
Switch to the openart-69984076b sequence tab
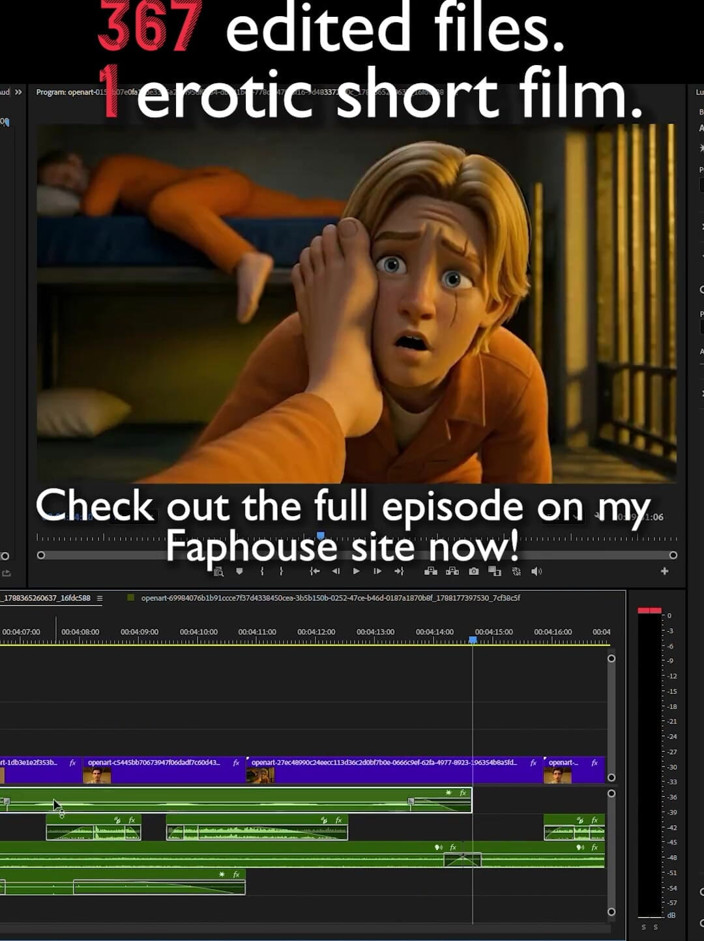pyautogui.click(x=330, y=598)
